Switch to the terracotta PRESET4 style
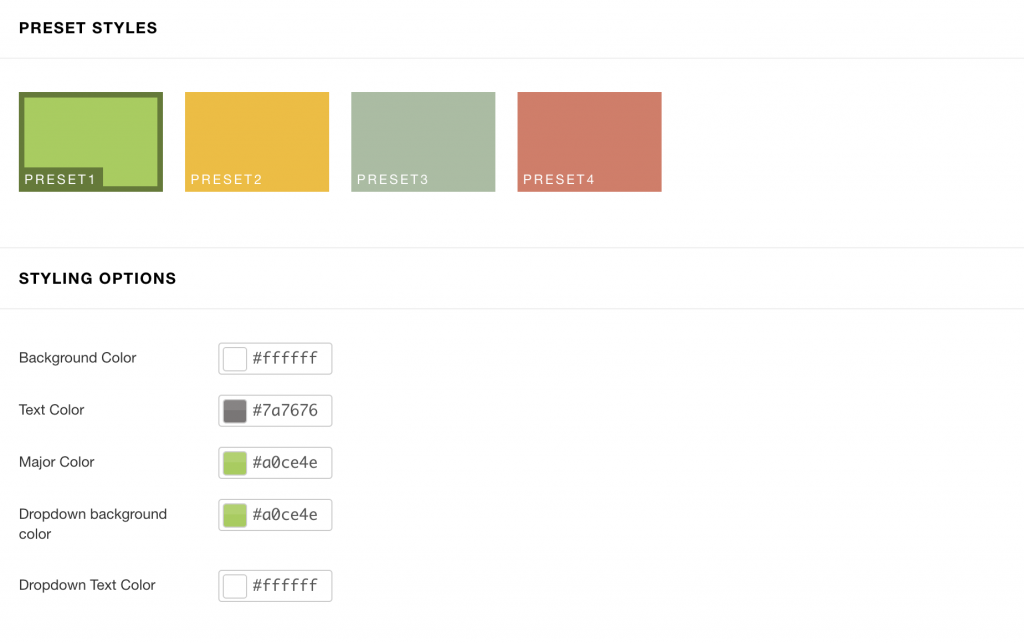The height and width of the screenshot is (643, 1024). click(x=588, y=141)
